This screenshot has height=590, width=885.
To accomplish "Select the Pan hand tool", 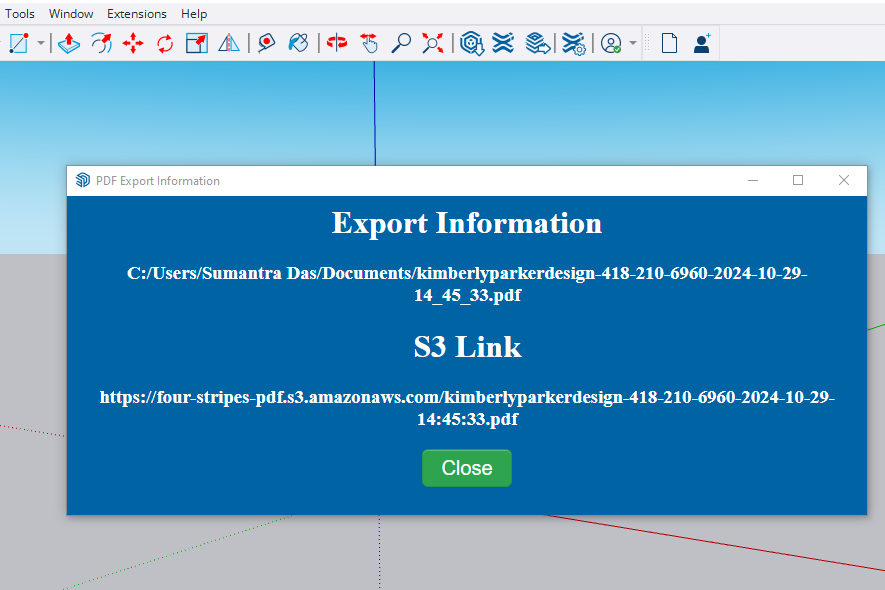I will point(369,43).
